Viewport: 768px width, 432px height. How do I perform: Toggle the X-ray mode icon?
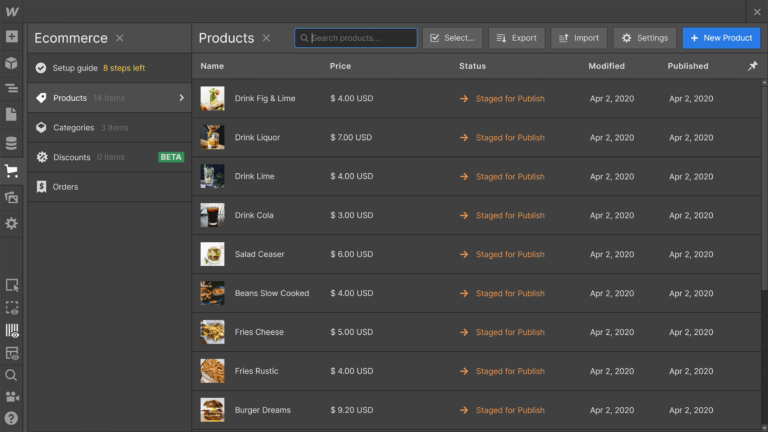(12, 353)
